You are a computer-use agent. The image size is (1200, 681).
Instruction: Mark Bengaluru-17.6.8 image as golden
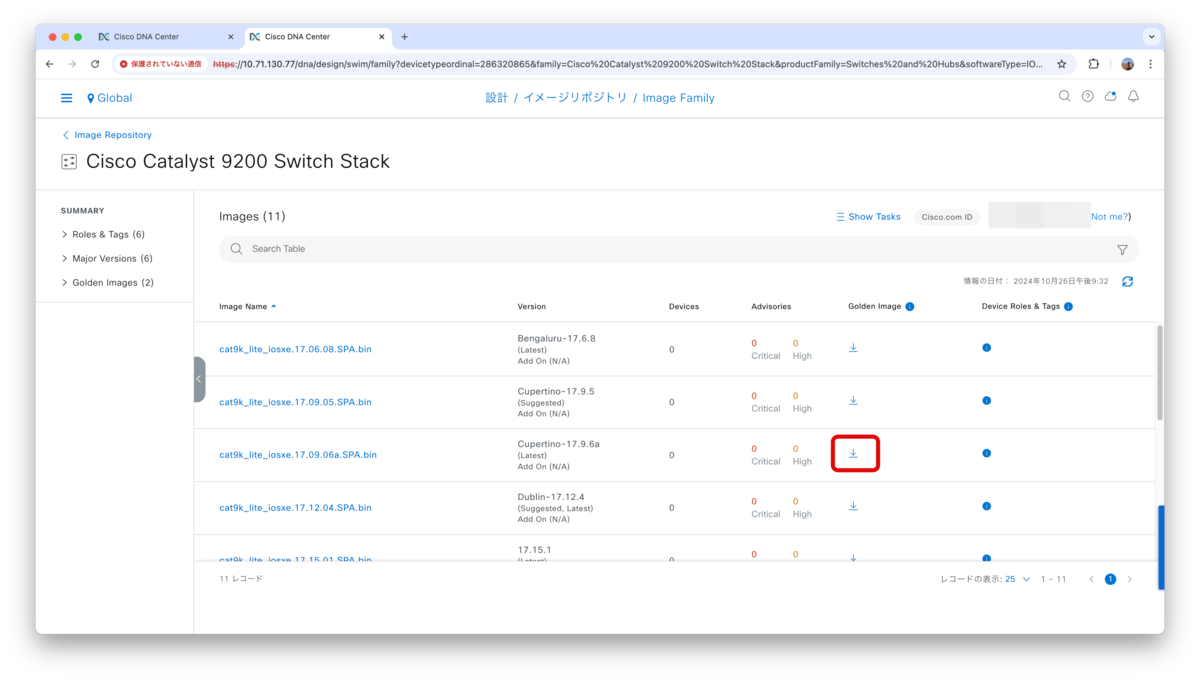(853, 348)
